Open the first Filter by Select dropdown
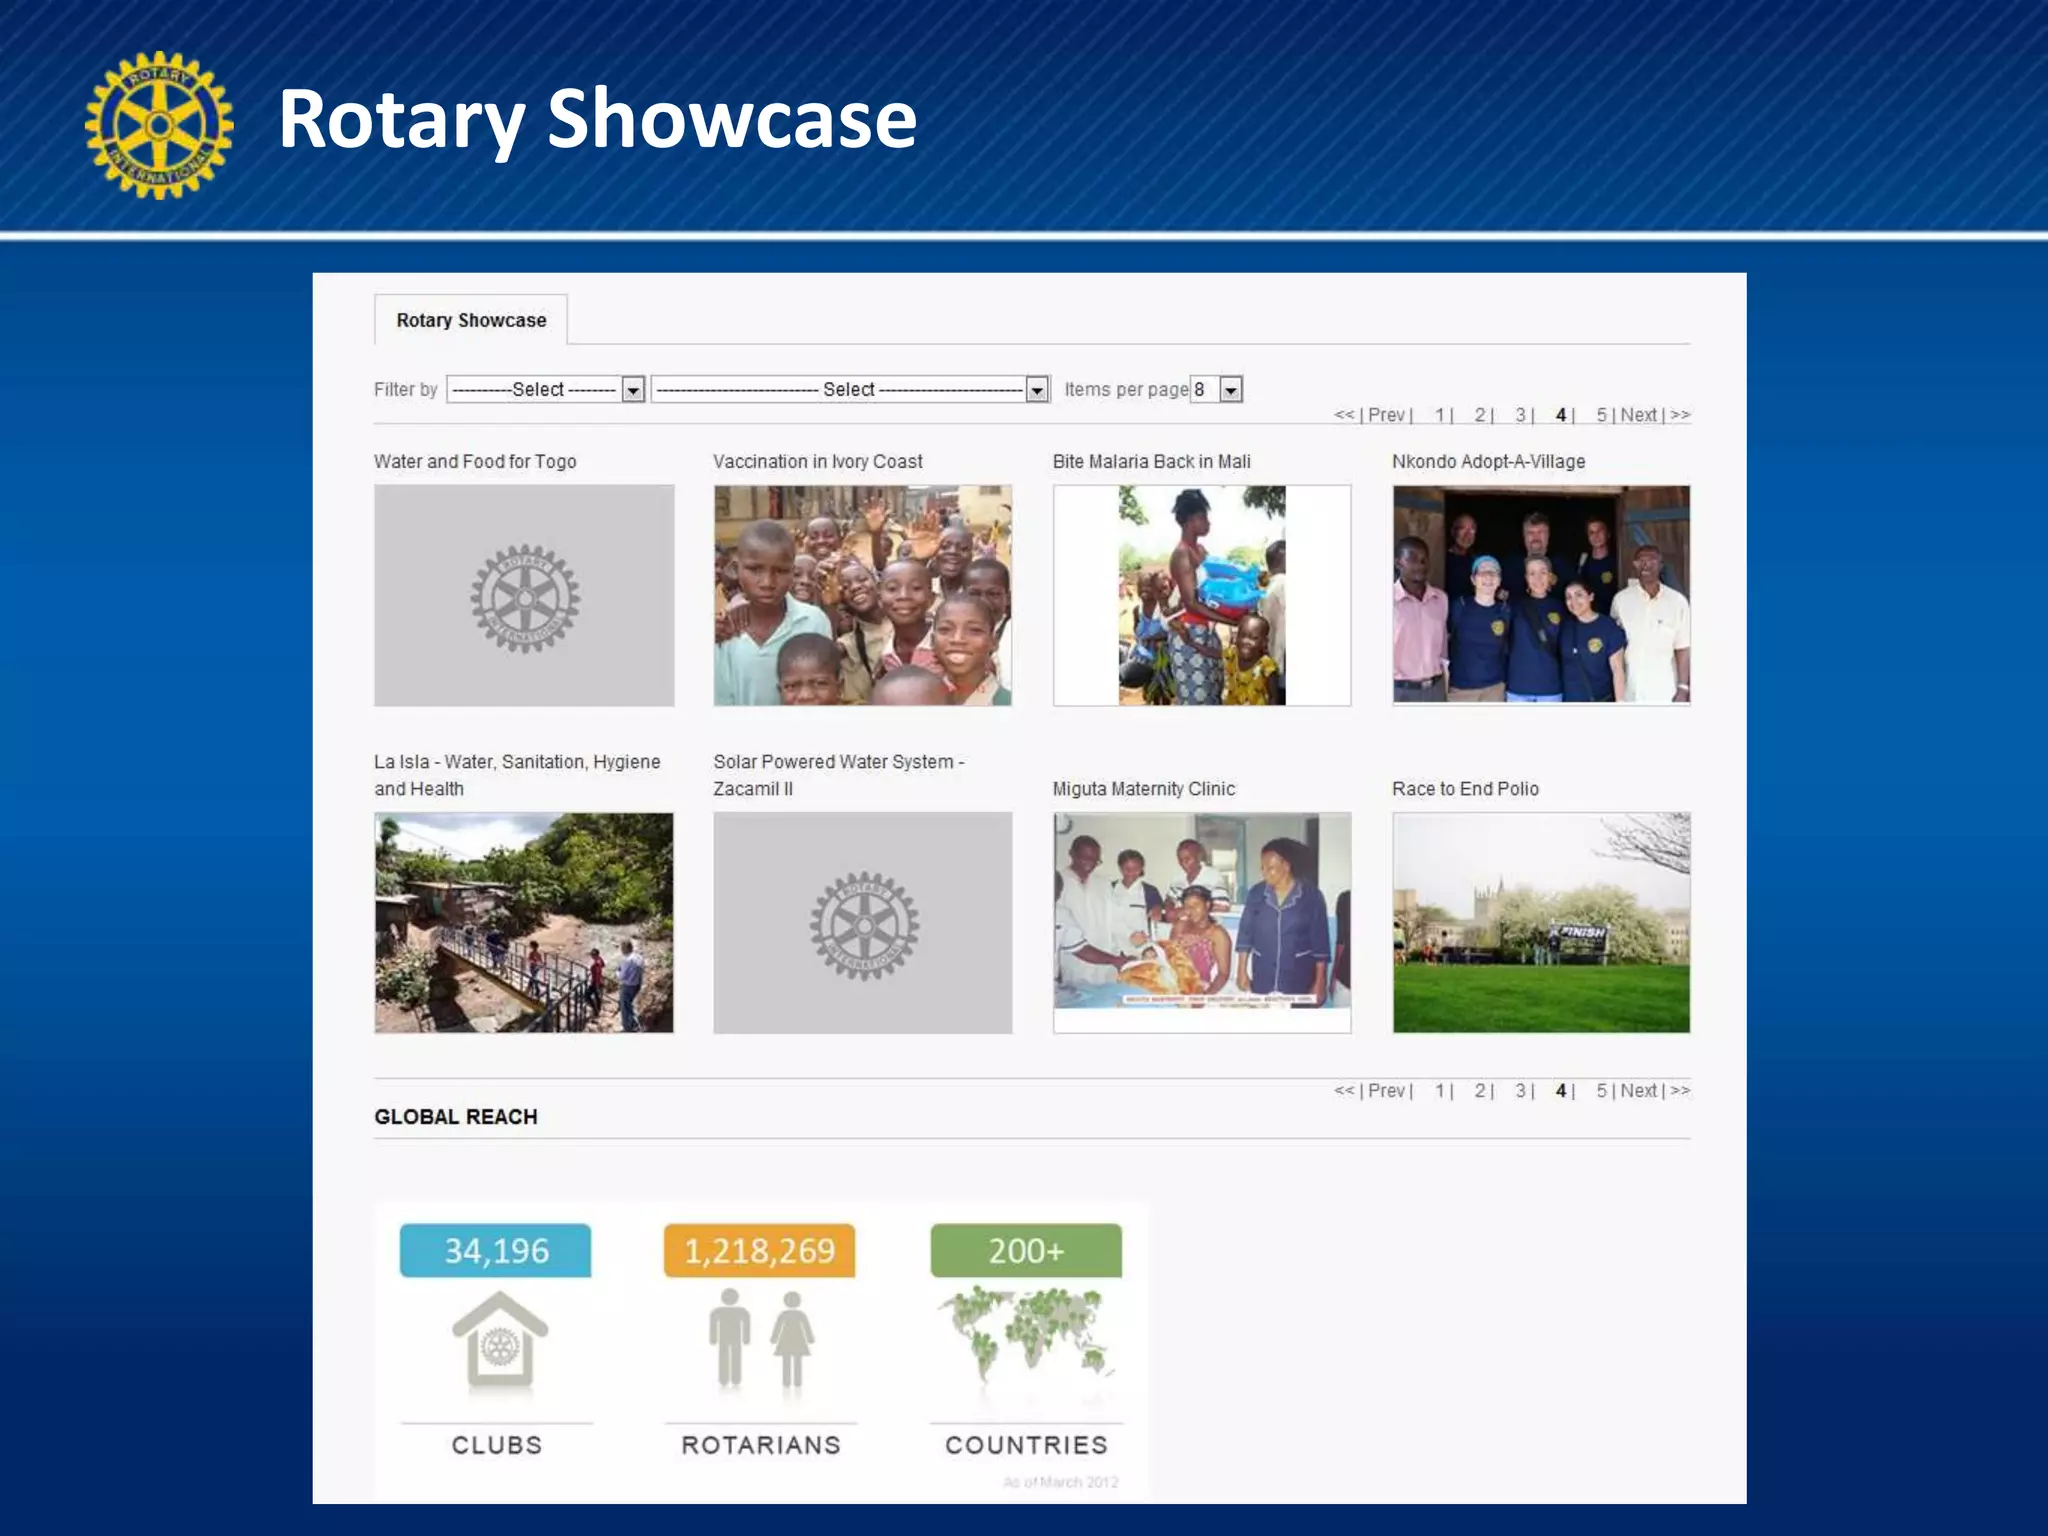Viewport: 2048px width, 1536px height. (545, 389)
